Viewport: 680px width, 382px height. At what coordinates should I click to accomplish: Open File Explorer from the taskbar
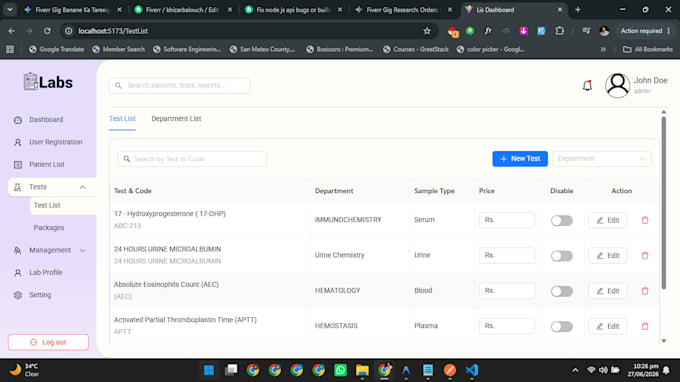click(362, 370)
